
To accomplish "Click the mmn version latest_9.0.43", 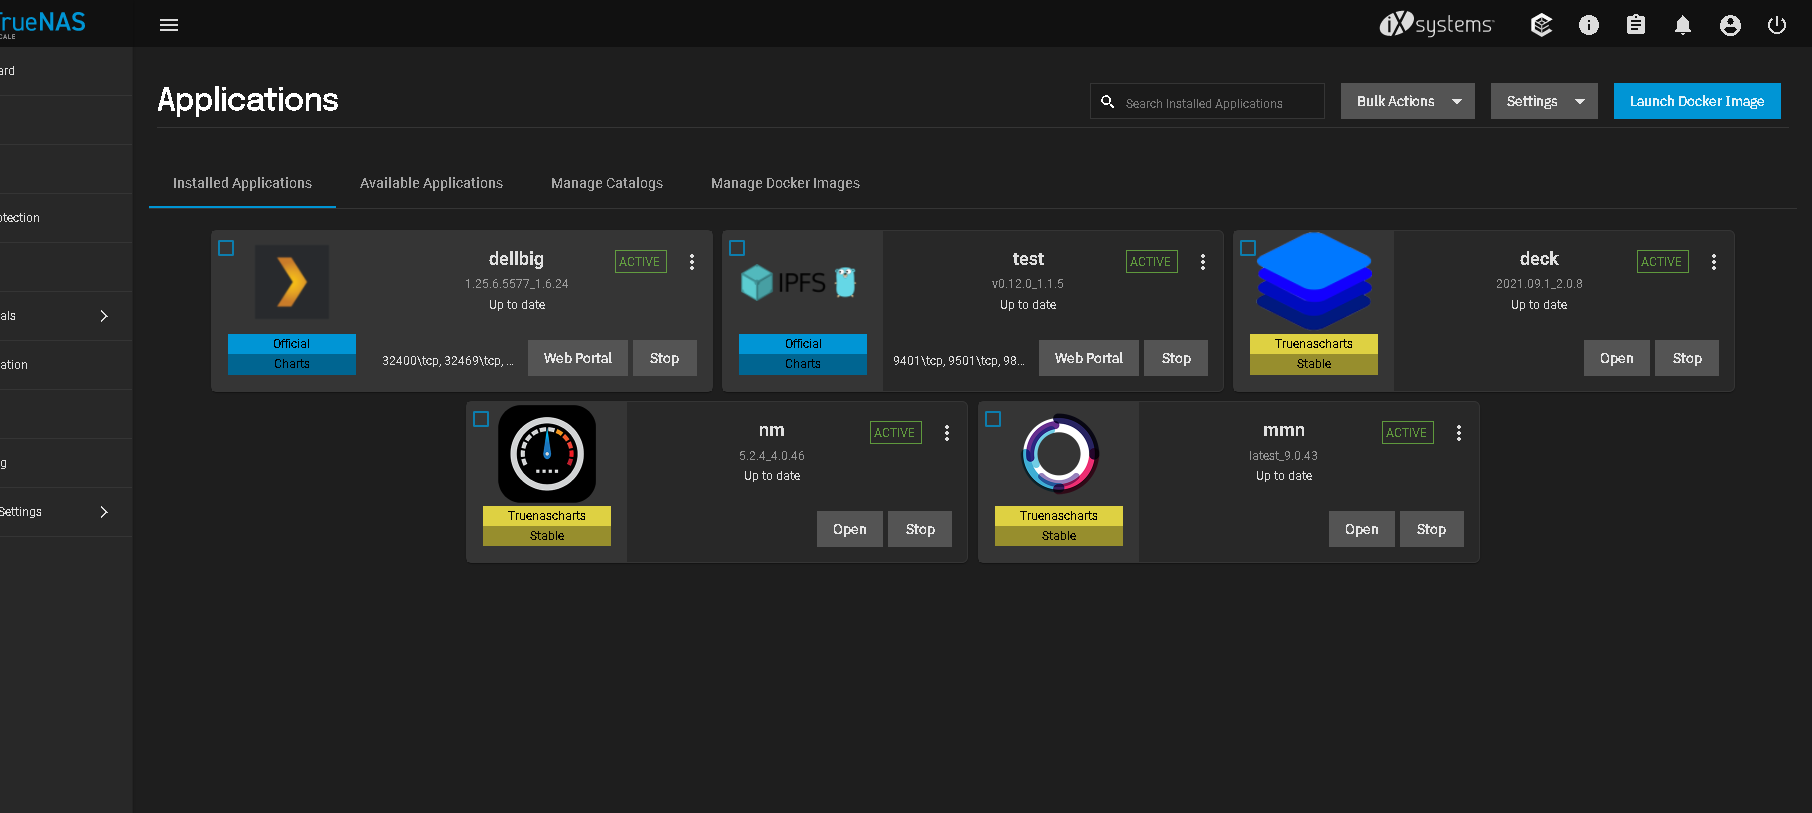I will [1284, 456].
